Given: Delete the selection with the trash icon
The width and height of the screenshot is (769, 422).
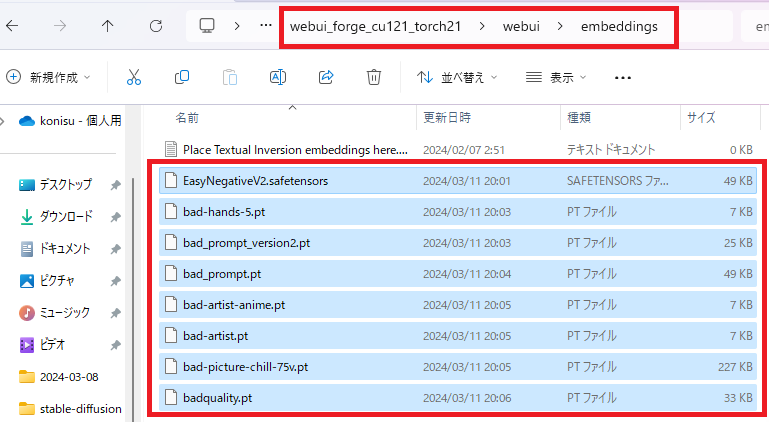Looking at the screenshot, I should (374, 77).
